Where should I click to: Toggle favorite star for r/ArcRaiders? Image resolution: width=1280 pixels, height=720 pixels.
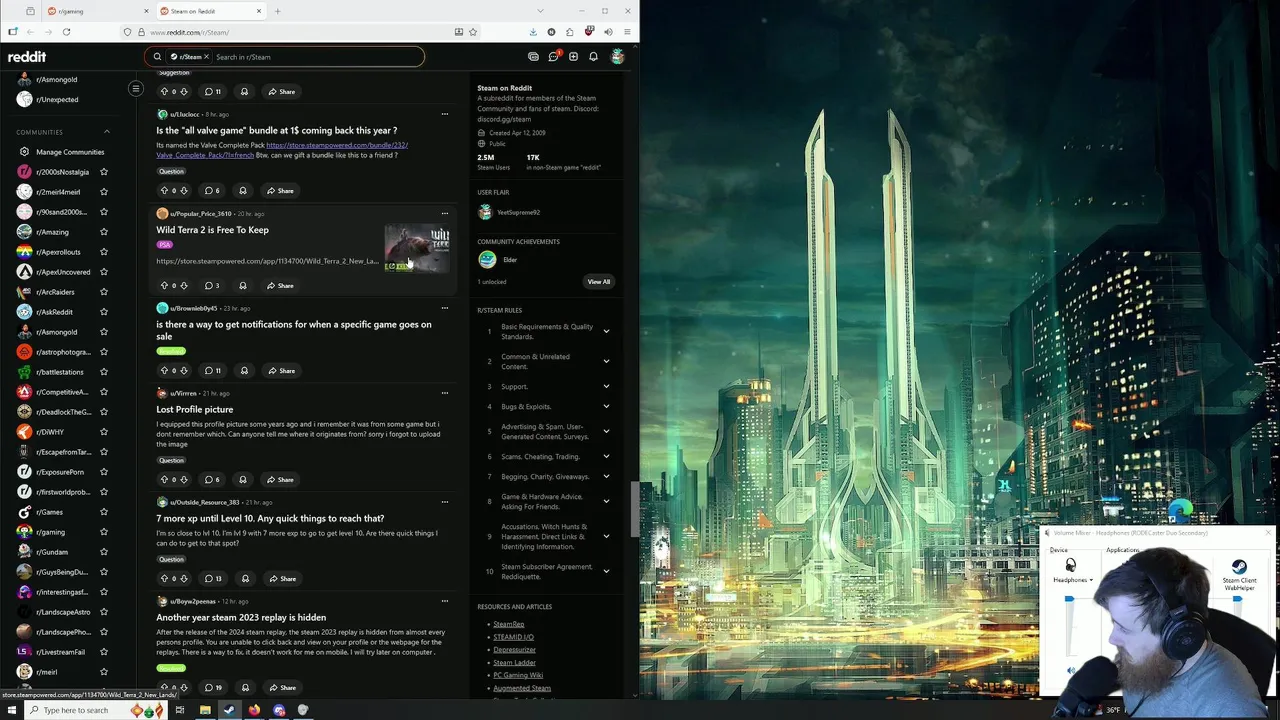click(x=104, y=292)
